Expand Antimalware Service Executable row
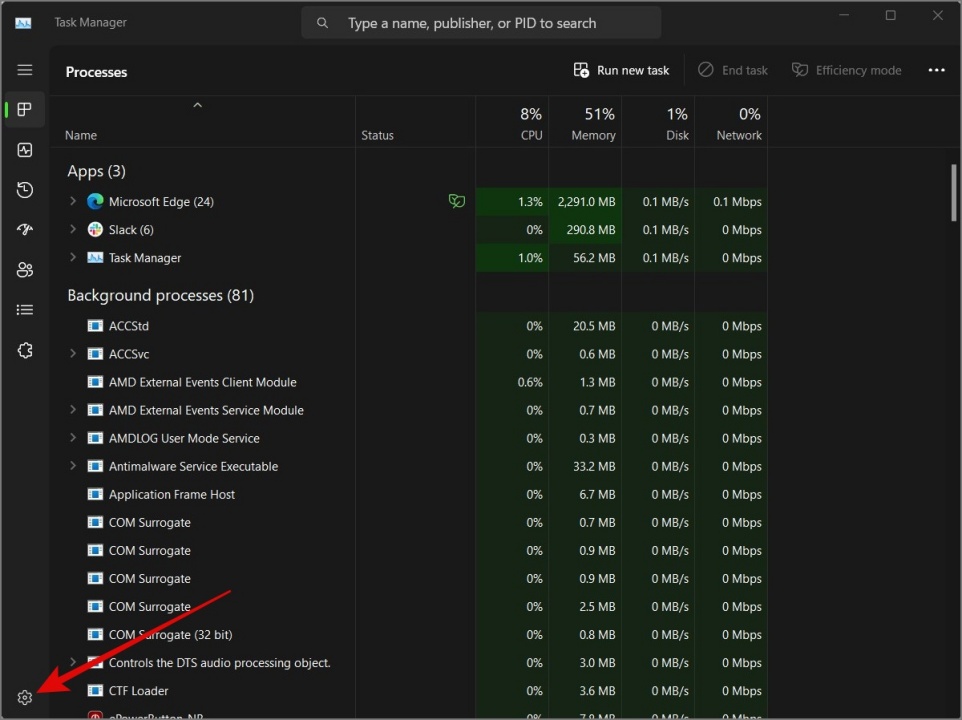The width and height of the screenshot is (962, 720). tap(73, 465)
